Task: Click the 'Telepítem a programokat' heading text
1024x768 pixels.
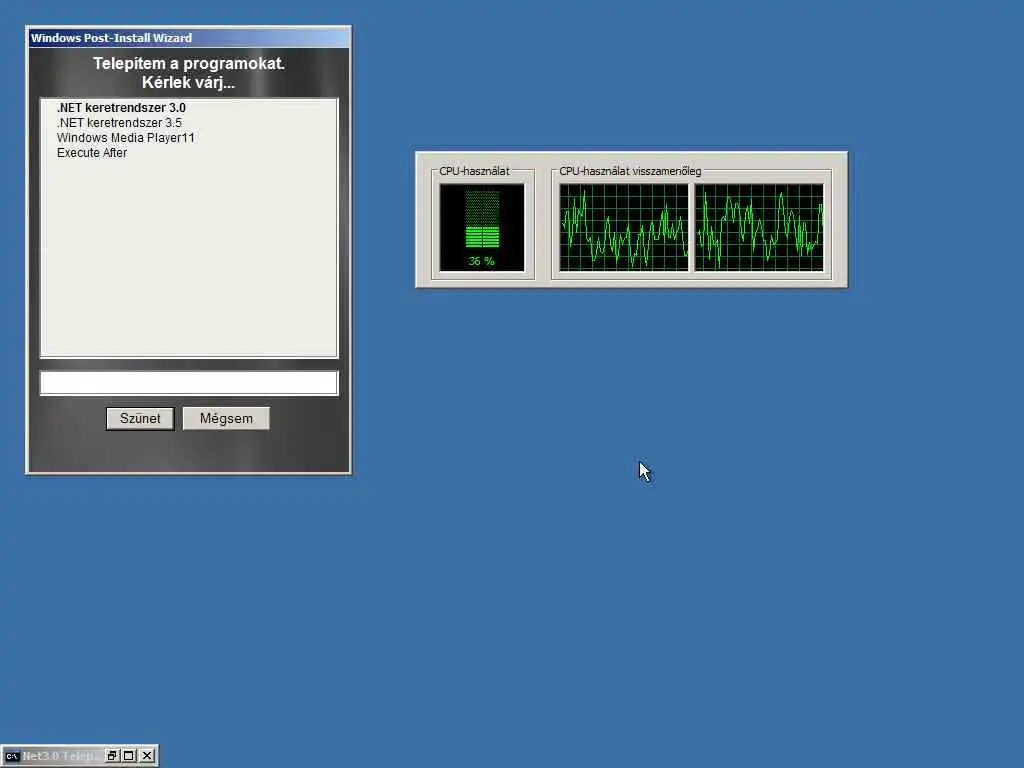Action: pyautogui.click(x=189, y=63)
